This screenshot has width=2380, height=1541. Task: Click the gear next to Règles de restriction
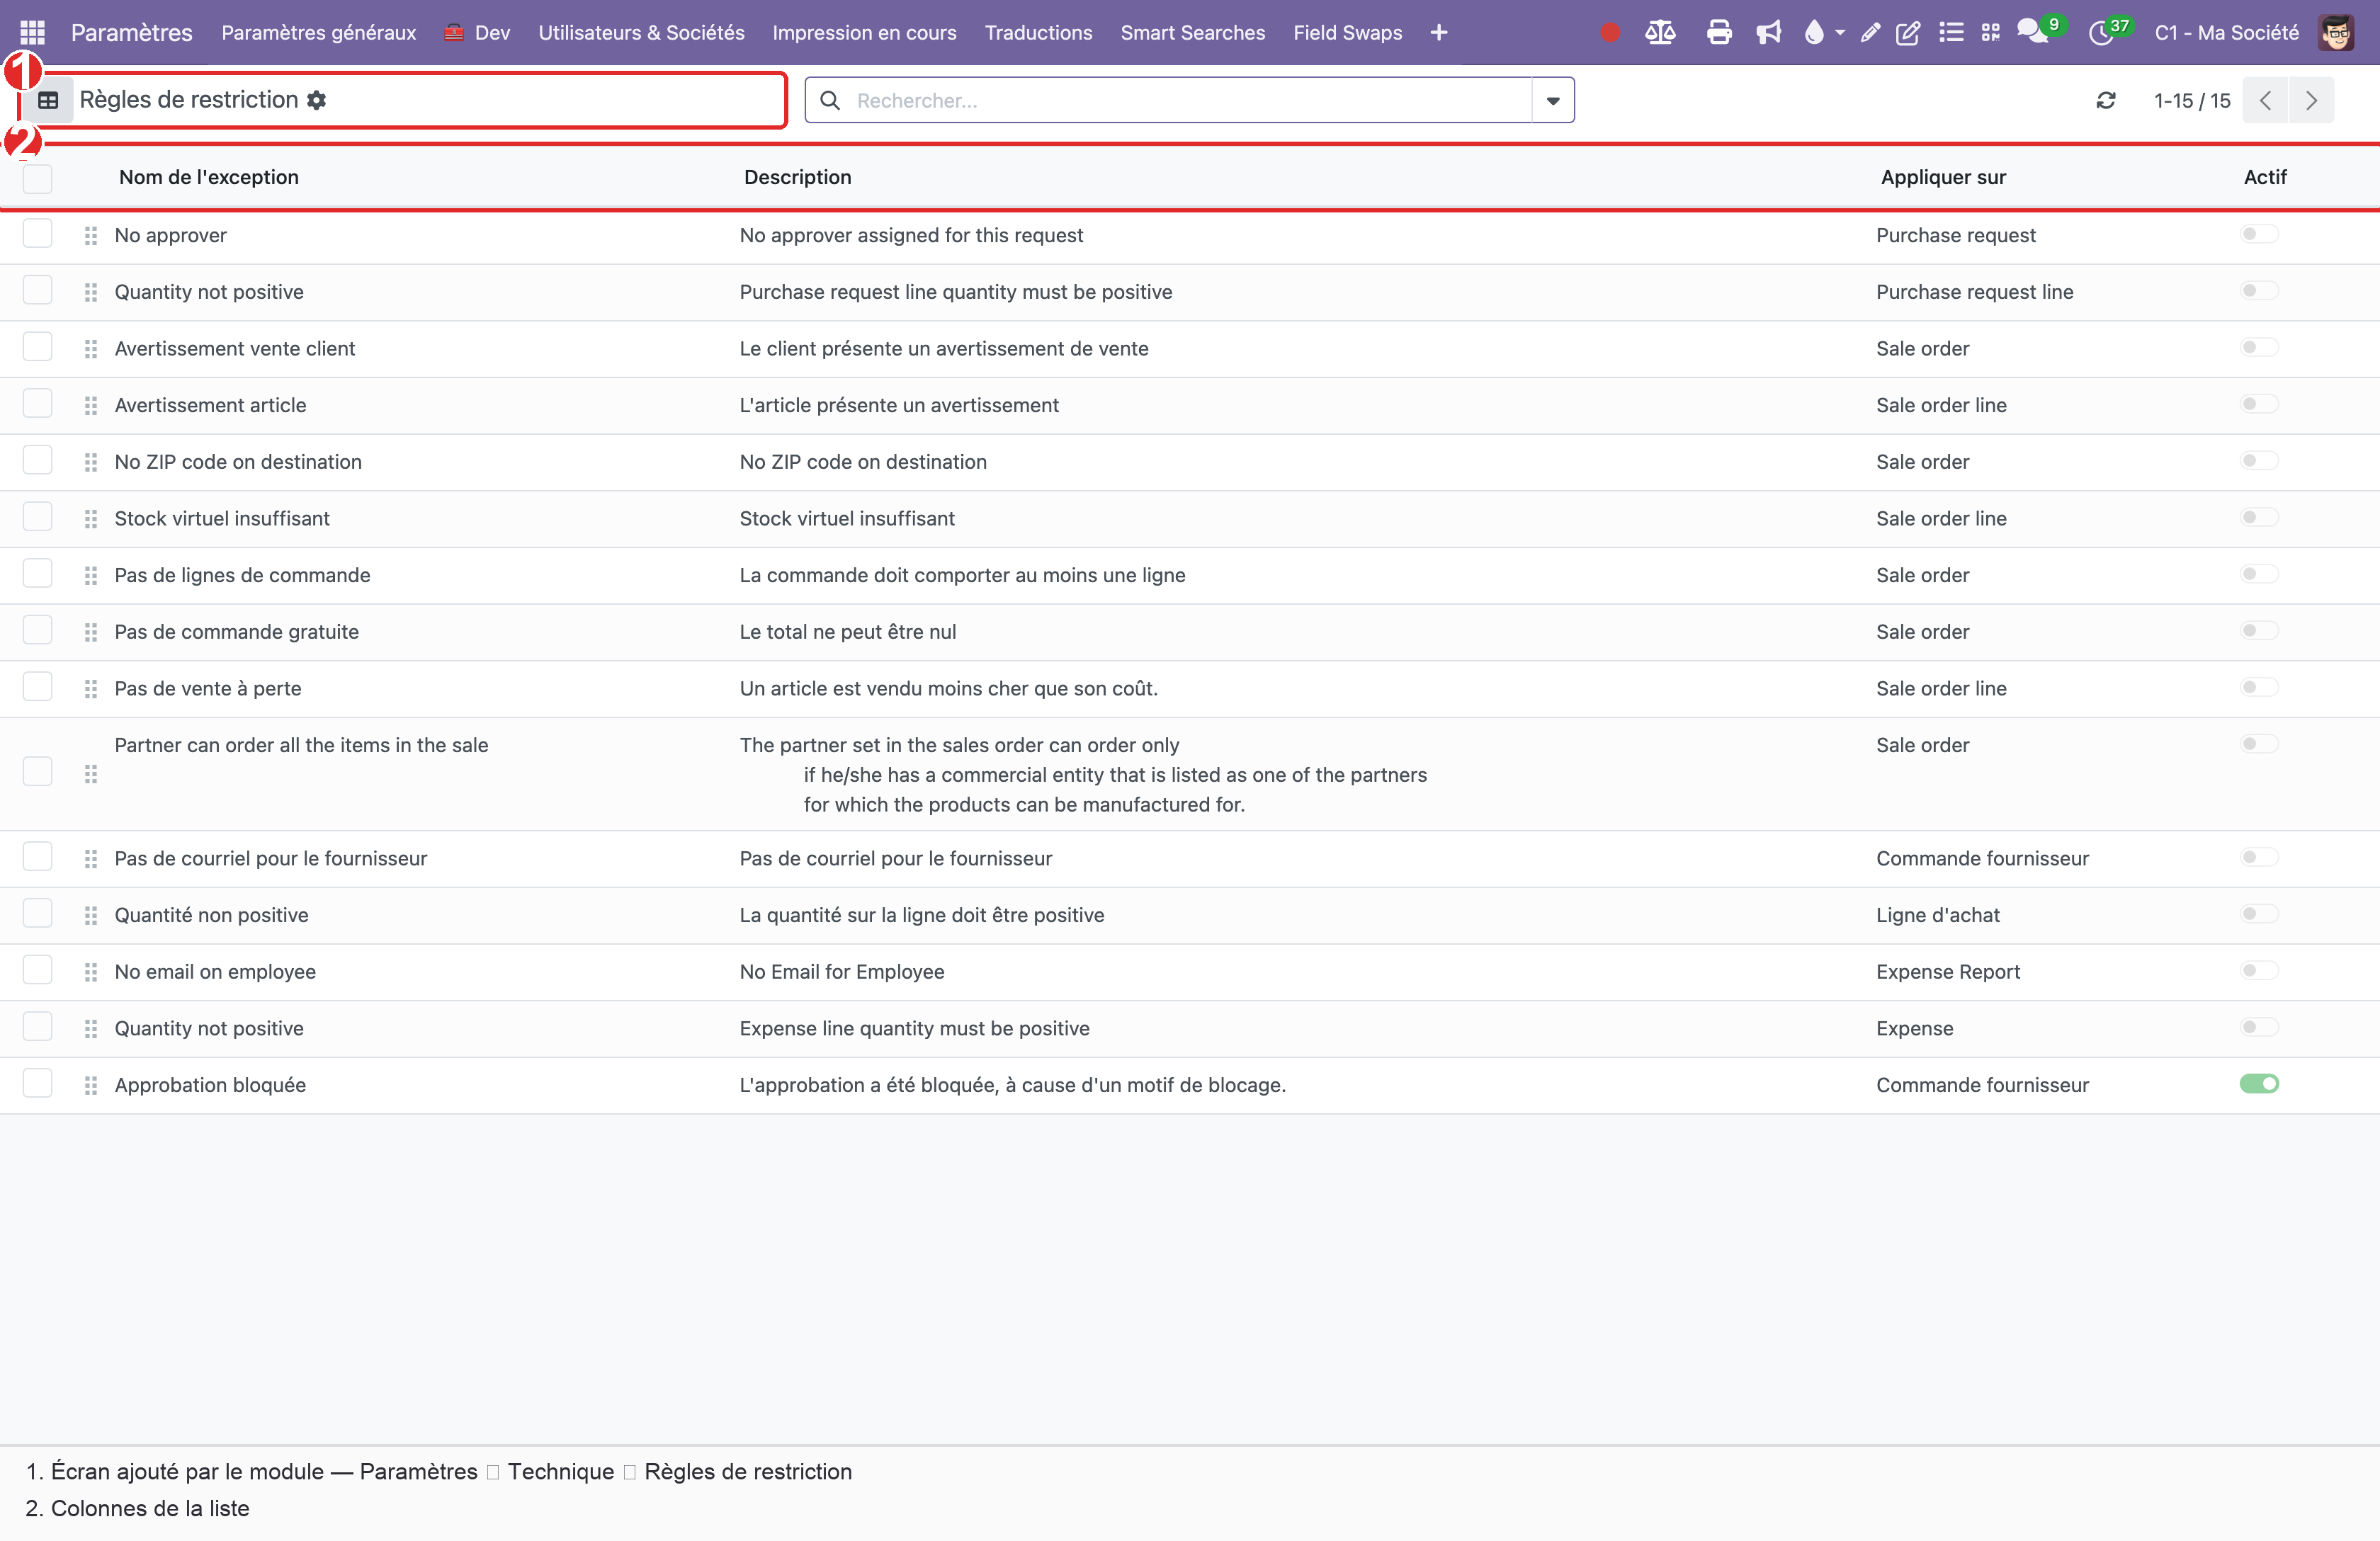(x=317, y=100)
